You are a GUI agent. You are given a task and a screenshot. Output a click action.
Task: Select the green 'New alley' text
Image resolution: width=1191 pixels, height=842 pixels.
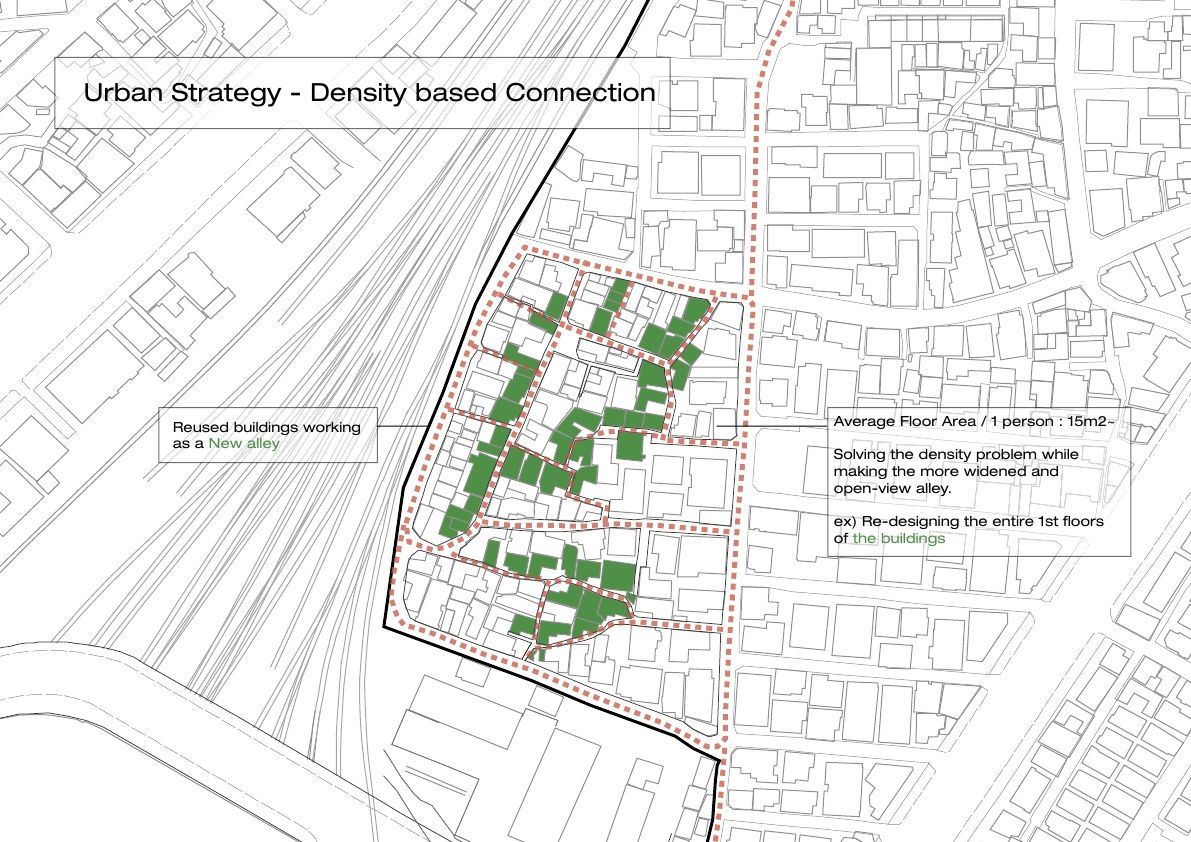click(243, 444)
